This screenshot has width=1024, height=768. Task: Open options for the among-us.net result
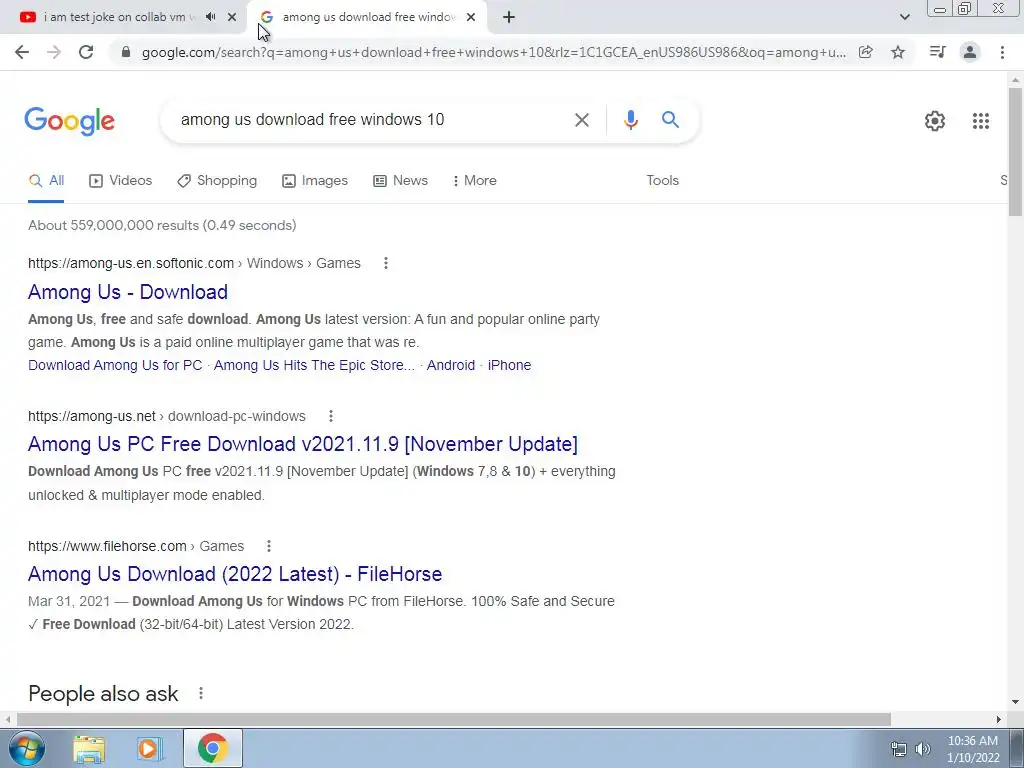(x=330, y=416)
